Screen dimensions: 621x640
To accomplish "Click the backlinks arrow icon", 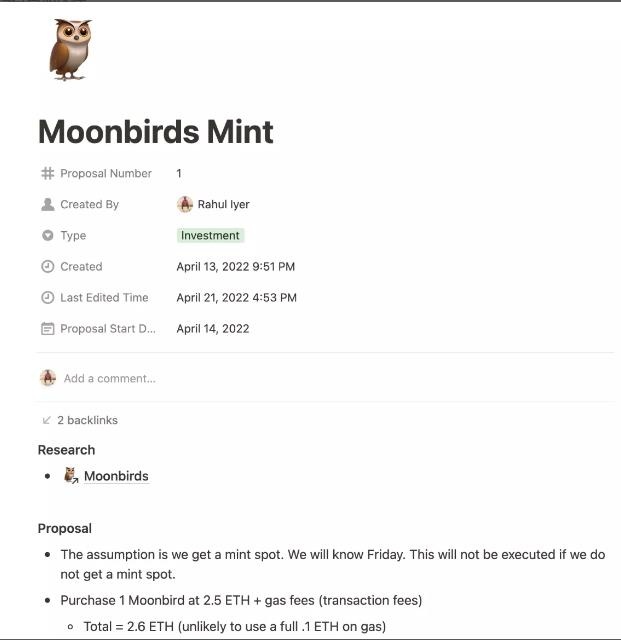I will (x=47, y=421).
